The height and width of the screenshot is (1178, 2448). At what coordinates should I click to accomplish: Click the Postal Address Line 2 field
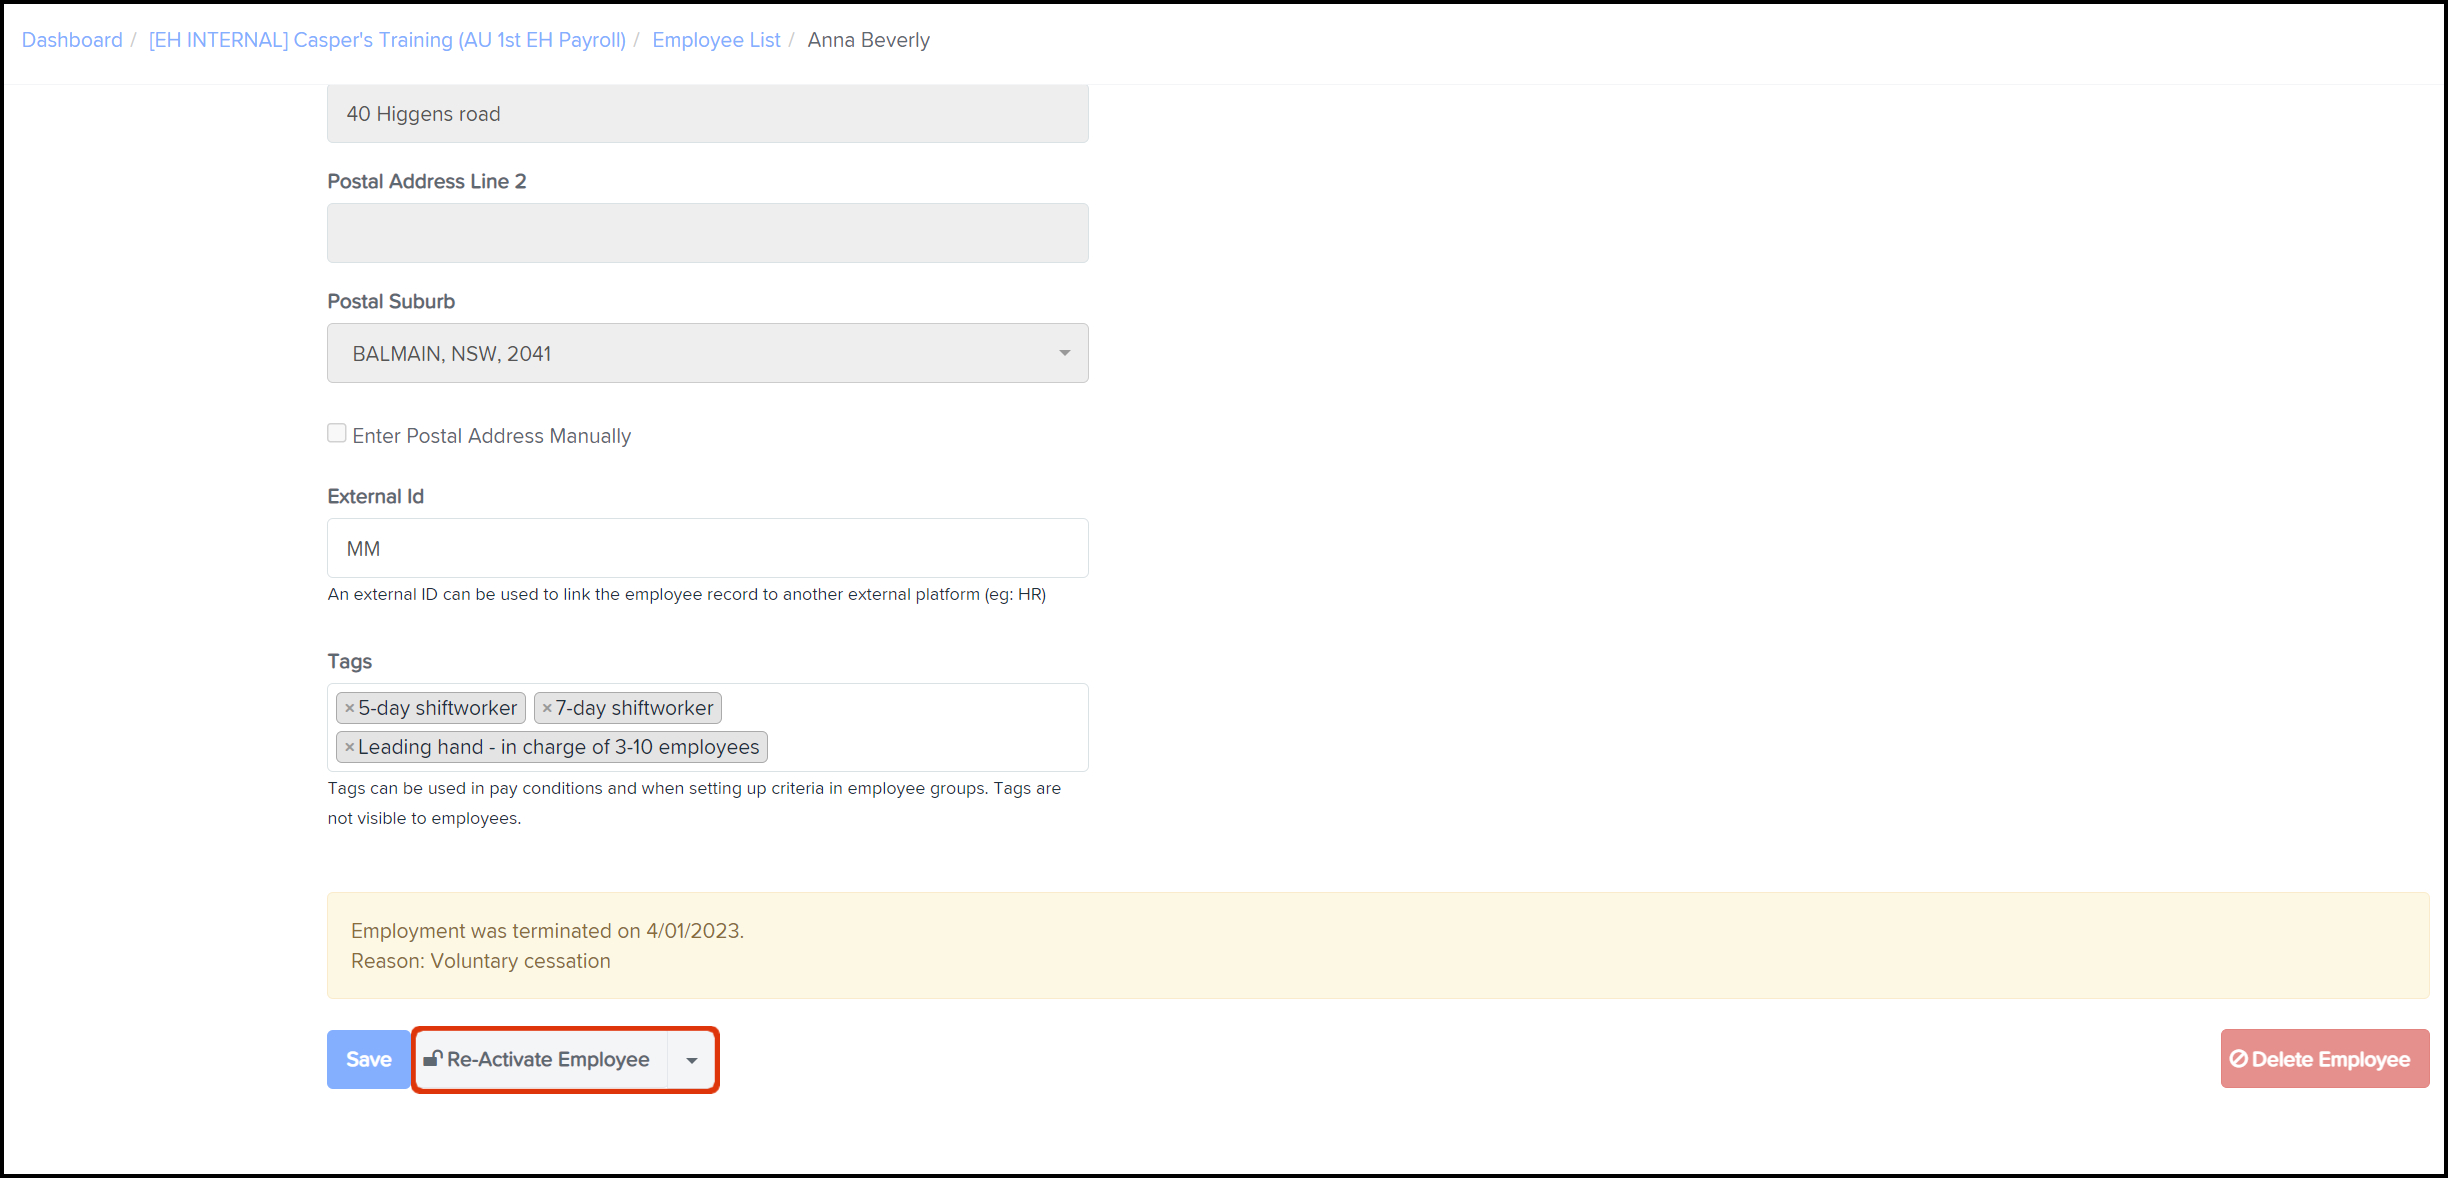[x=707, y=233]
